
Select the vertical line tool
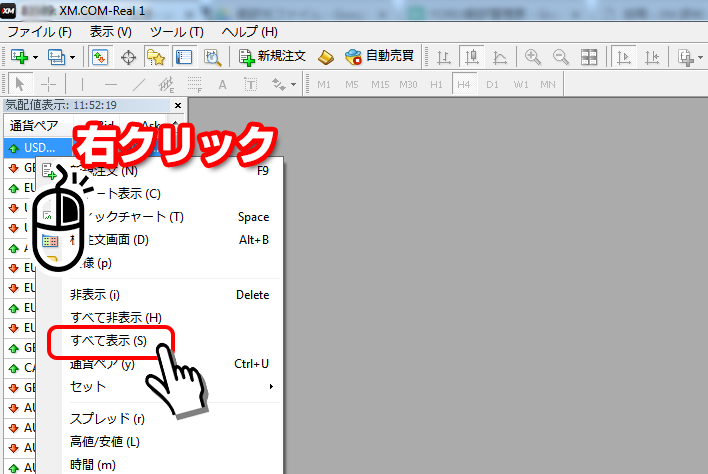[x=82, y=84]
